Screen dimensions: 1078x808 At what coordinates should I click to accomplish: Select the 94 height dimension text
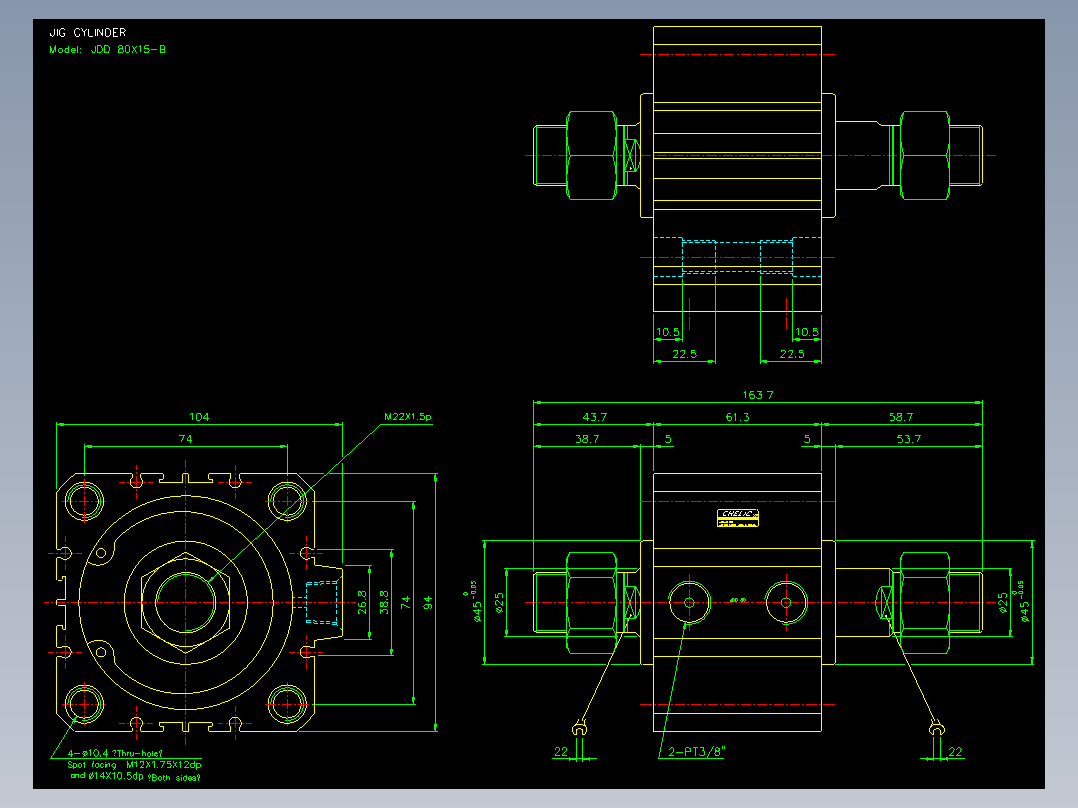(428, 603)
